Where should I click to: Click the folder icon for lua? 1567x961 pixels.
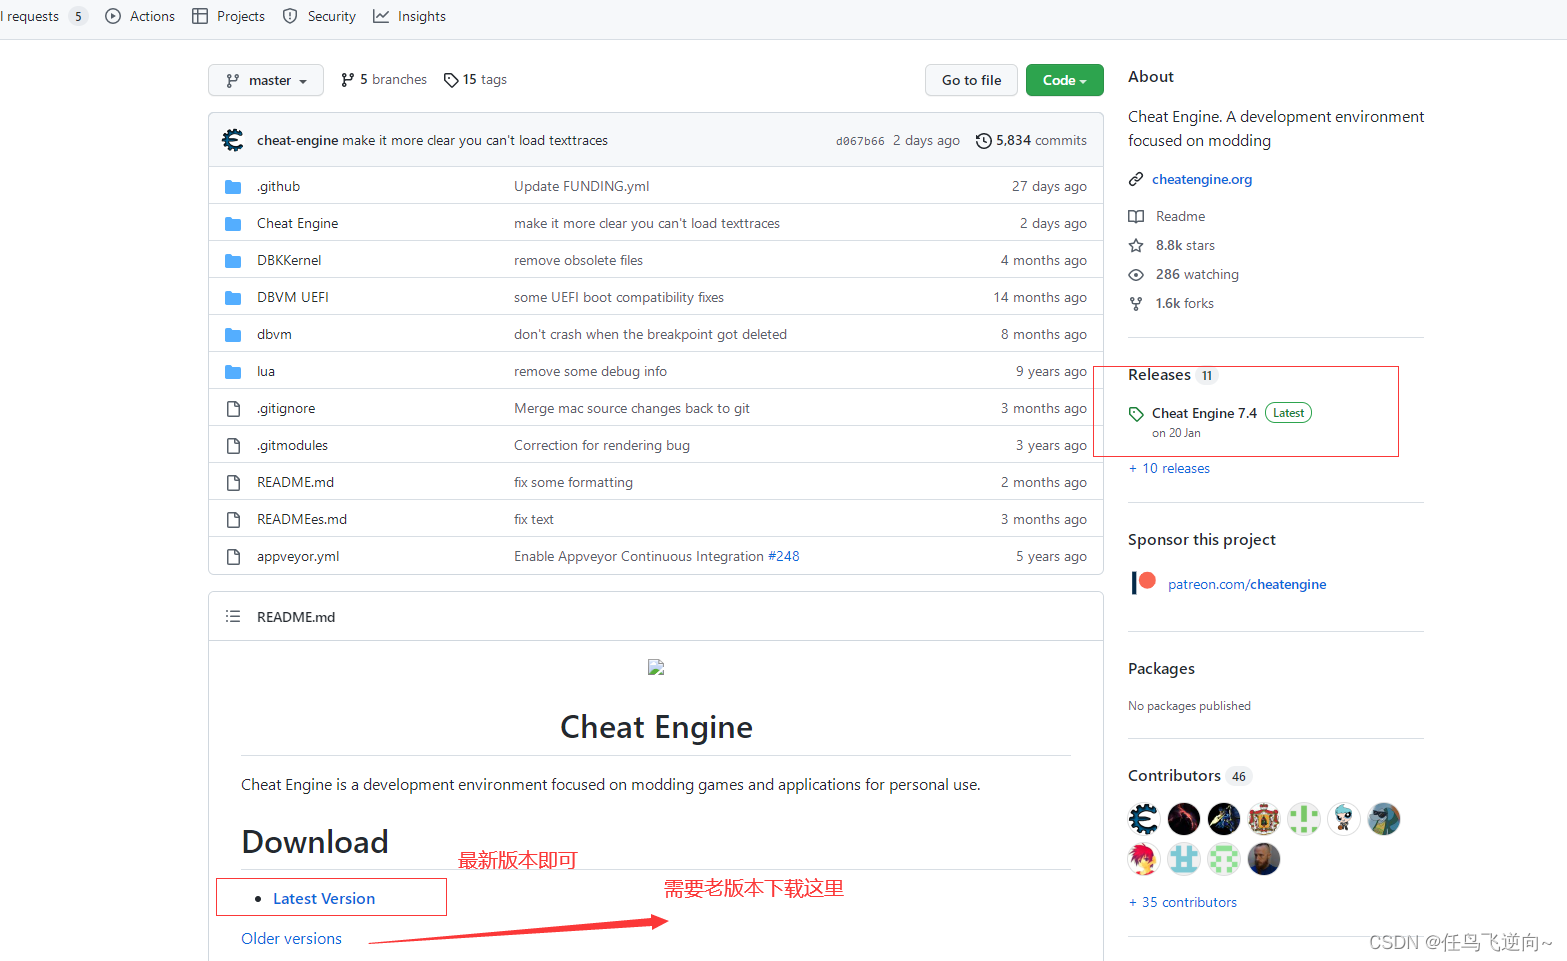pos(233,372)
